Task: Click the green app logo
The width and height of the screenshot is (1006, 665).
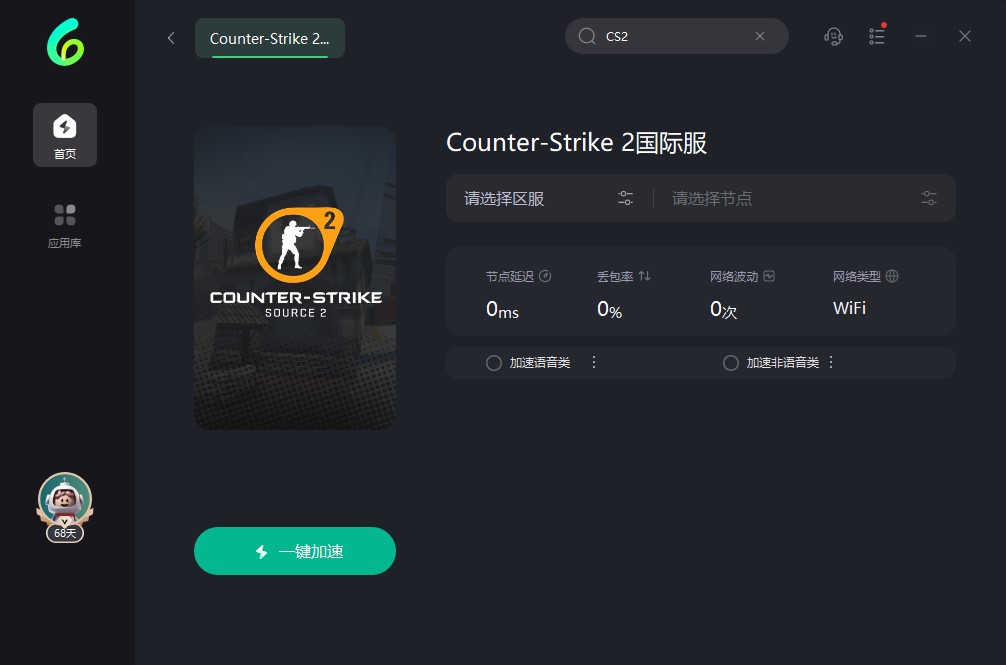Action: click(x=65, y=42)
